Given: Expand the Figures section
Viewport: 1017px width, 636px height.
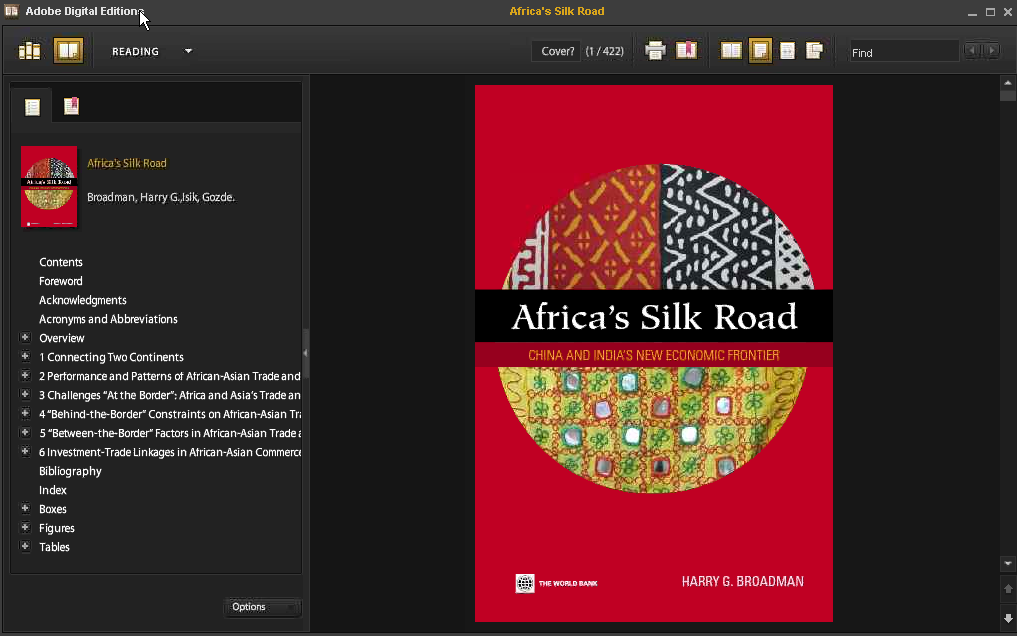Looking at the screenshot, I should (25, 527).
